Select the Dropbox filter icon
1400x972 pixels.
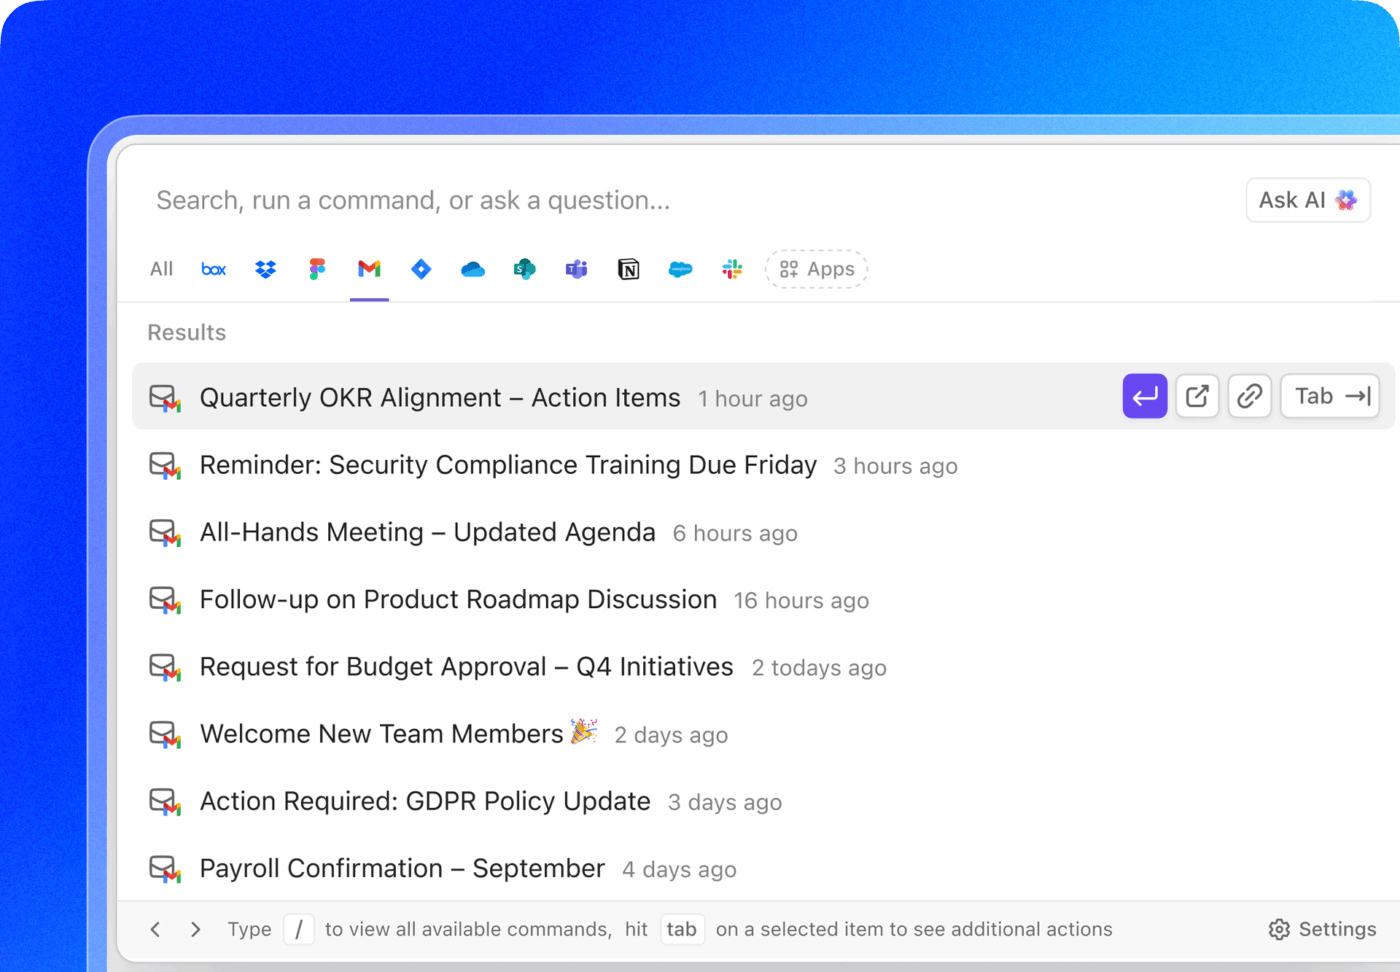[265, 269]
